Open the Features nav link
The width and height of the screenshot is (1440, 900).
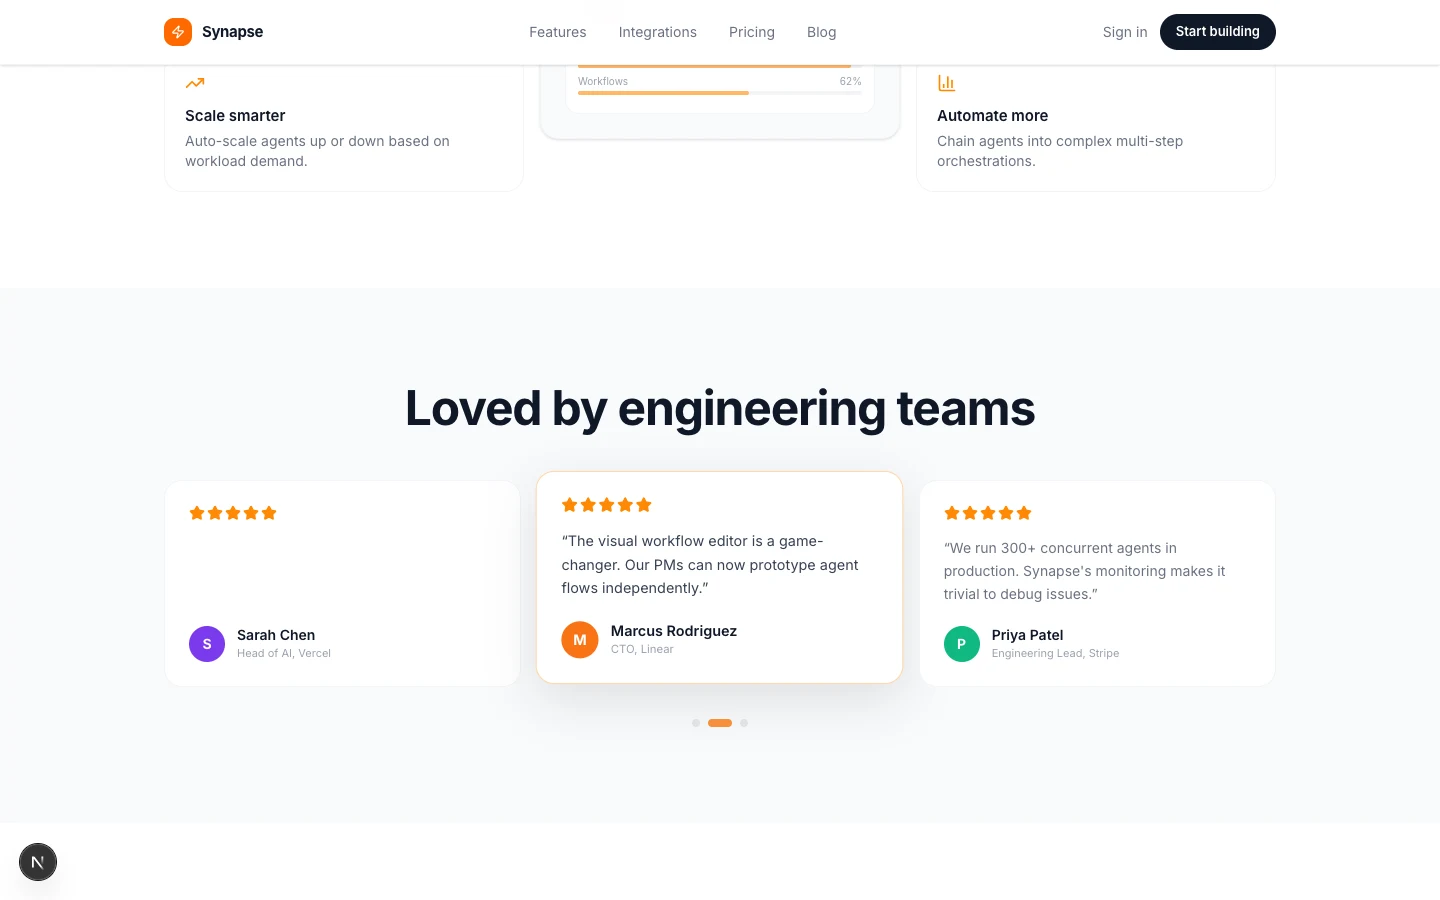[x=558, y=32]
